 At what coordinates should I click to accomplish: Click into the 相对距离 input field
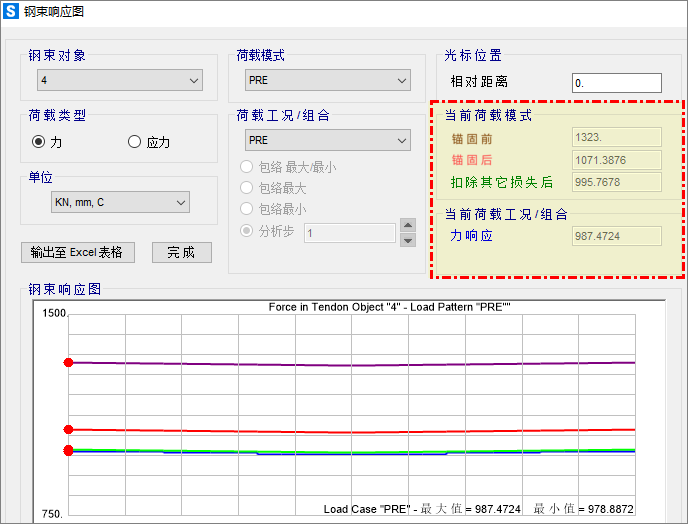(616, 84)
